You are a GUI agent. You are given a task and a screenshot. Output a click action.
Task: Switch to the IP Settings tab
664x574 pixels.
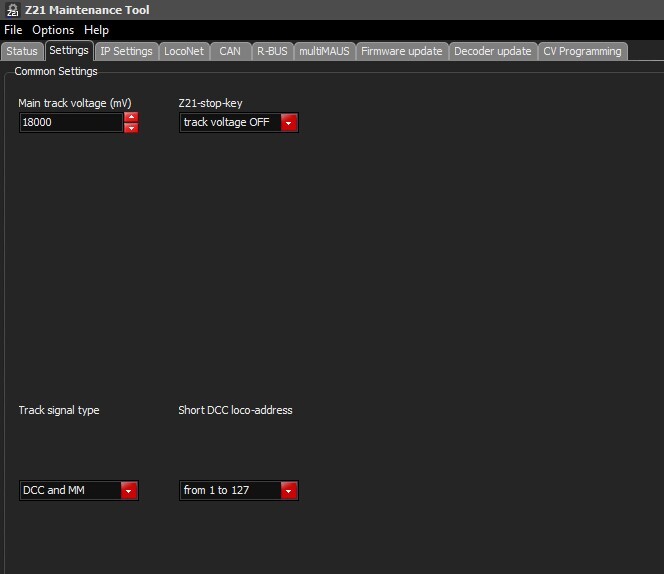tap(126, 51)
